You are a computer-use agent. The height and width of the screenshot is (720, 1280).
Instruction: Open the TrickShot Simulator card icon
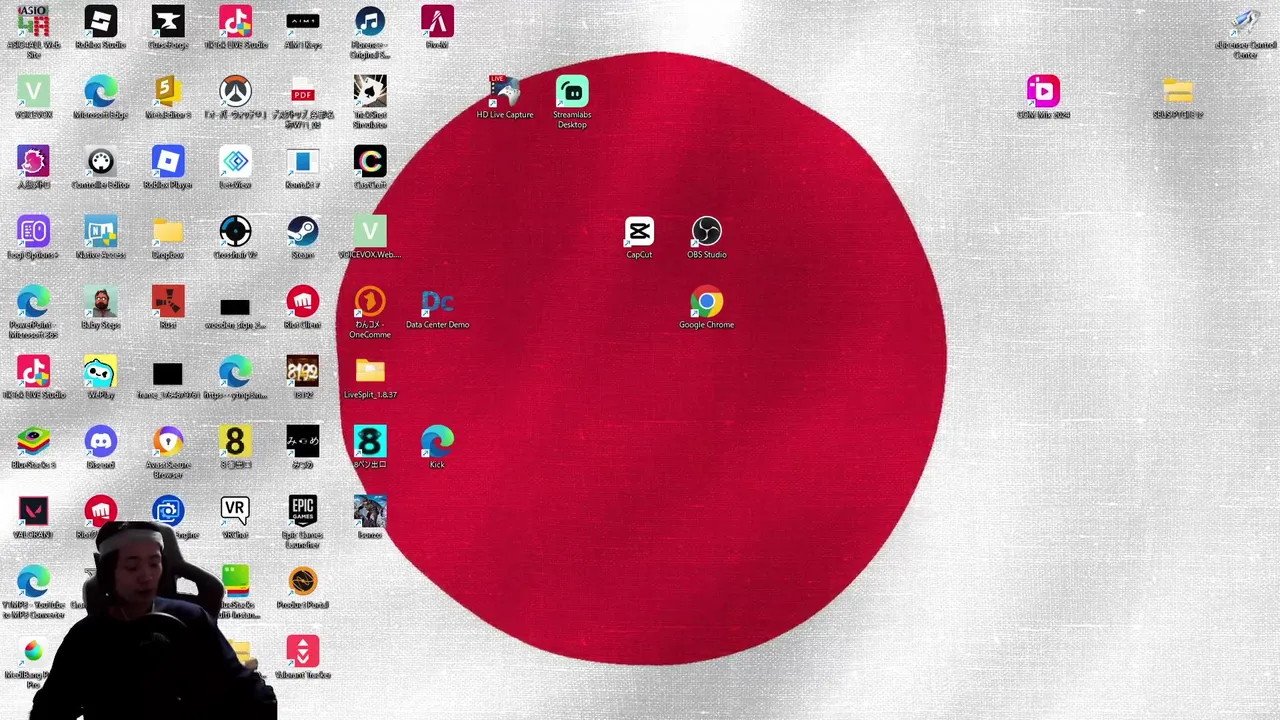pyautogui.click(x=370, y=92)
